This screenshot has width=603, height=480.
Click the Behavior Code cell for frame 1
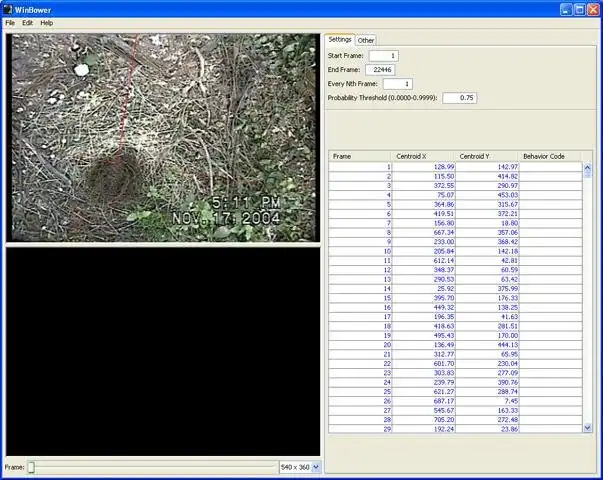click(551, 167)
